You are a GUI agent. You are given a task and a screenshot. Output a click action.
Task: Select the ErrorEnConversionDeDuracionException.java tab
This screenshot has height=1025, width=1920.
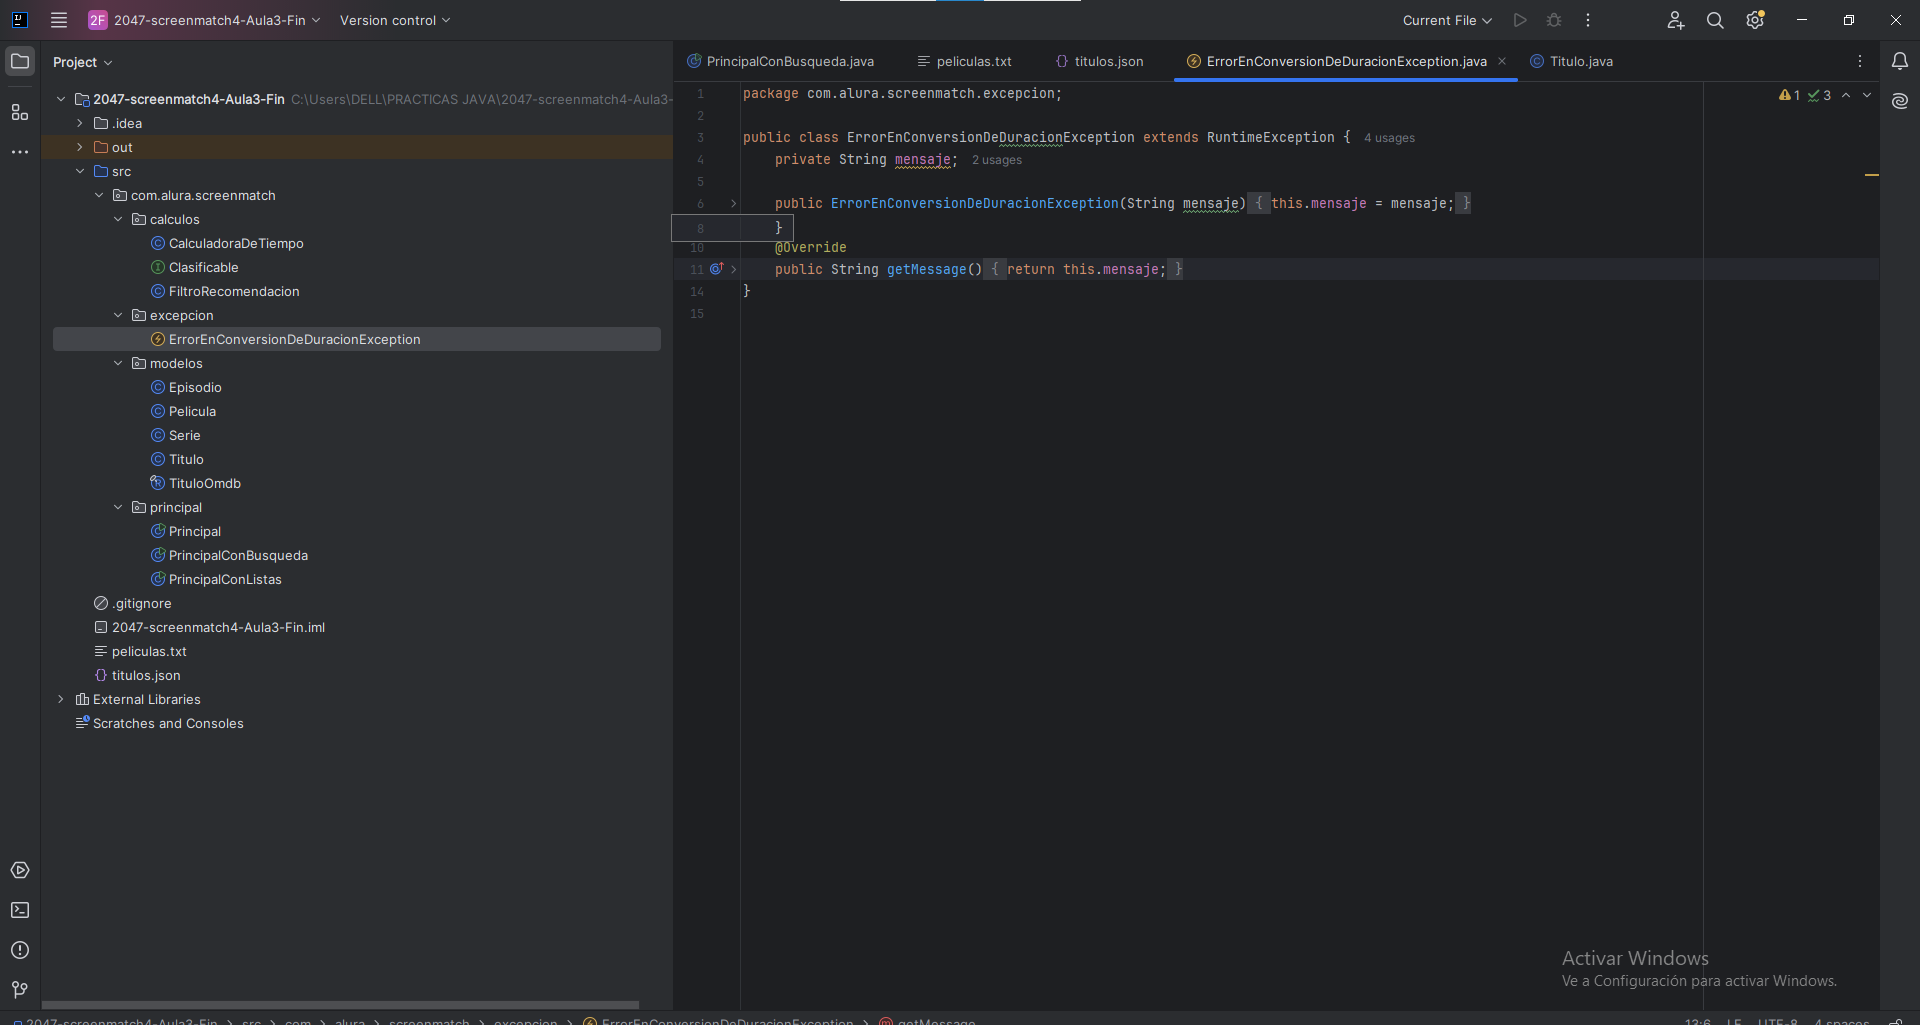(1346, 61)
